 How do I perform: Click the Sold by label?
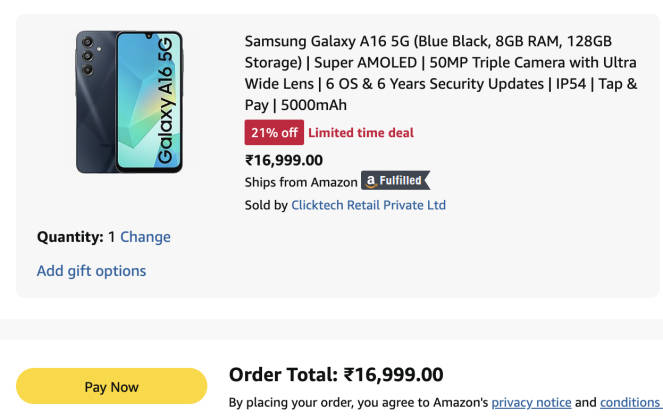266,205
